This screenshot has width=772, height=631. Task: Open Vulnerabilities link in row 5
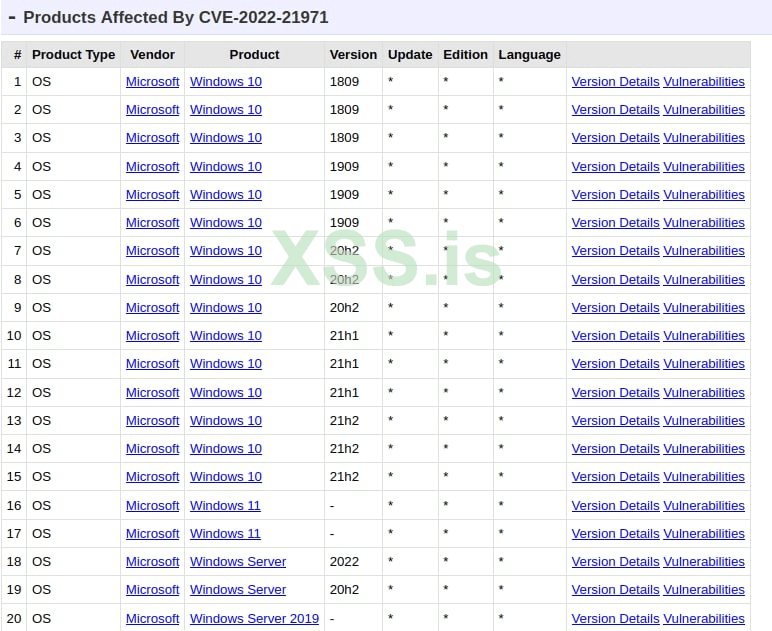click(704, 195)
